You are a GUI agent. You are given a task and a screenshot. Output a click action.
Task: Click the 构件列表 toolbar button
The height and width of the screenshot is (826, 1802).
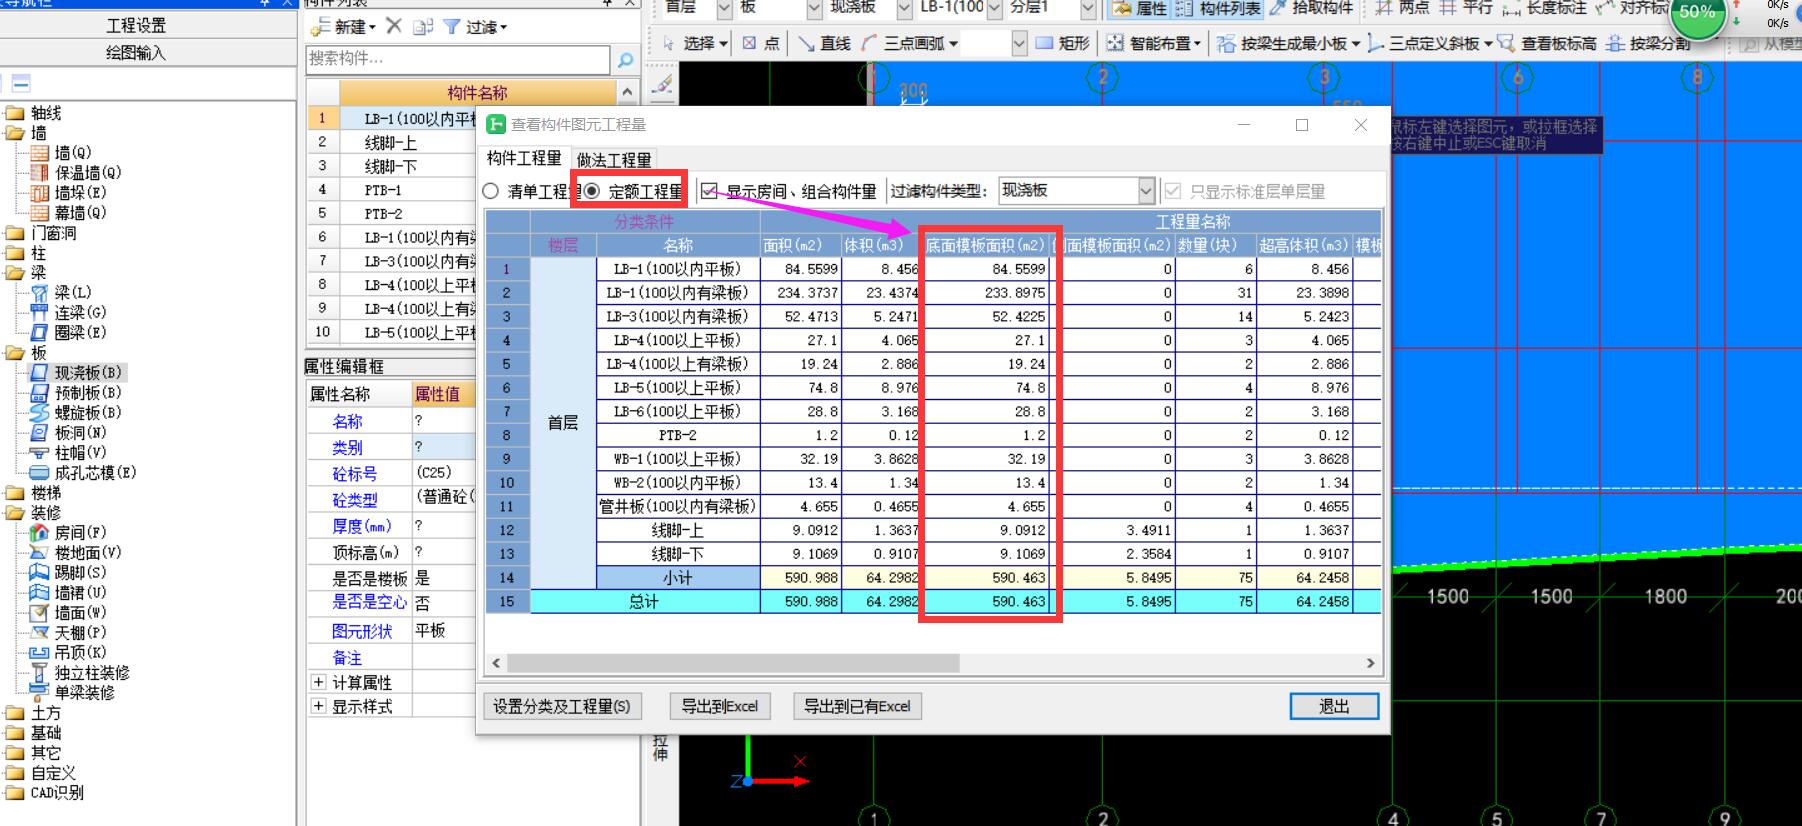pos(1218,8)
